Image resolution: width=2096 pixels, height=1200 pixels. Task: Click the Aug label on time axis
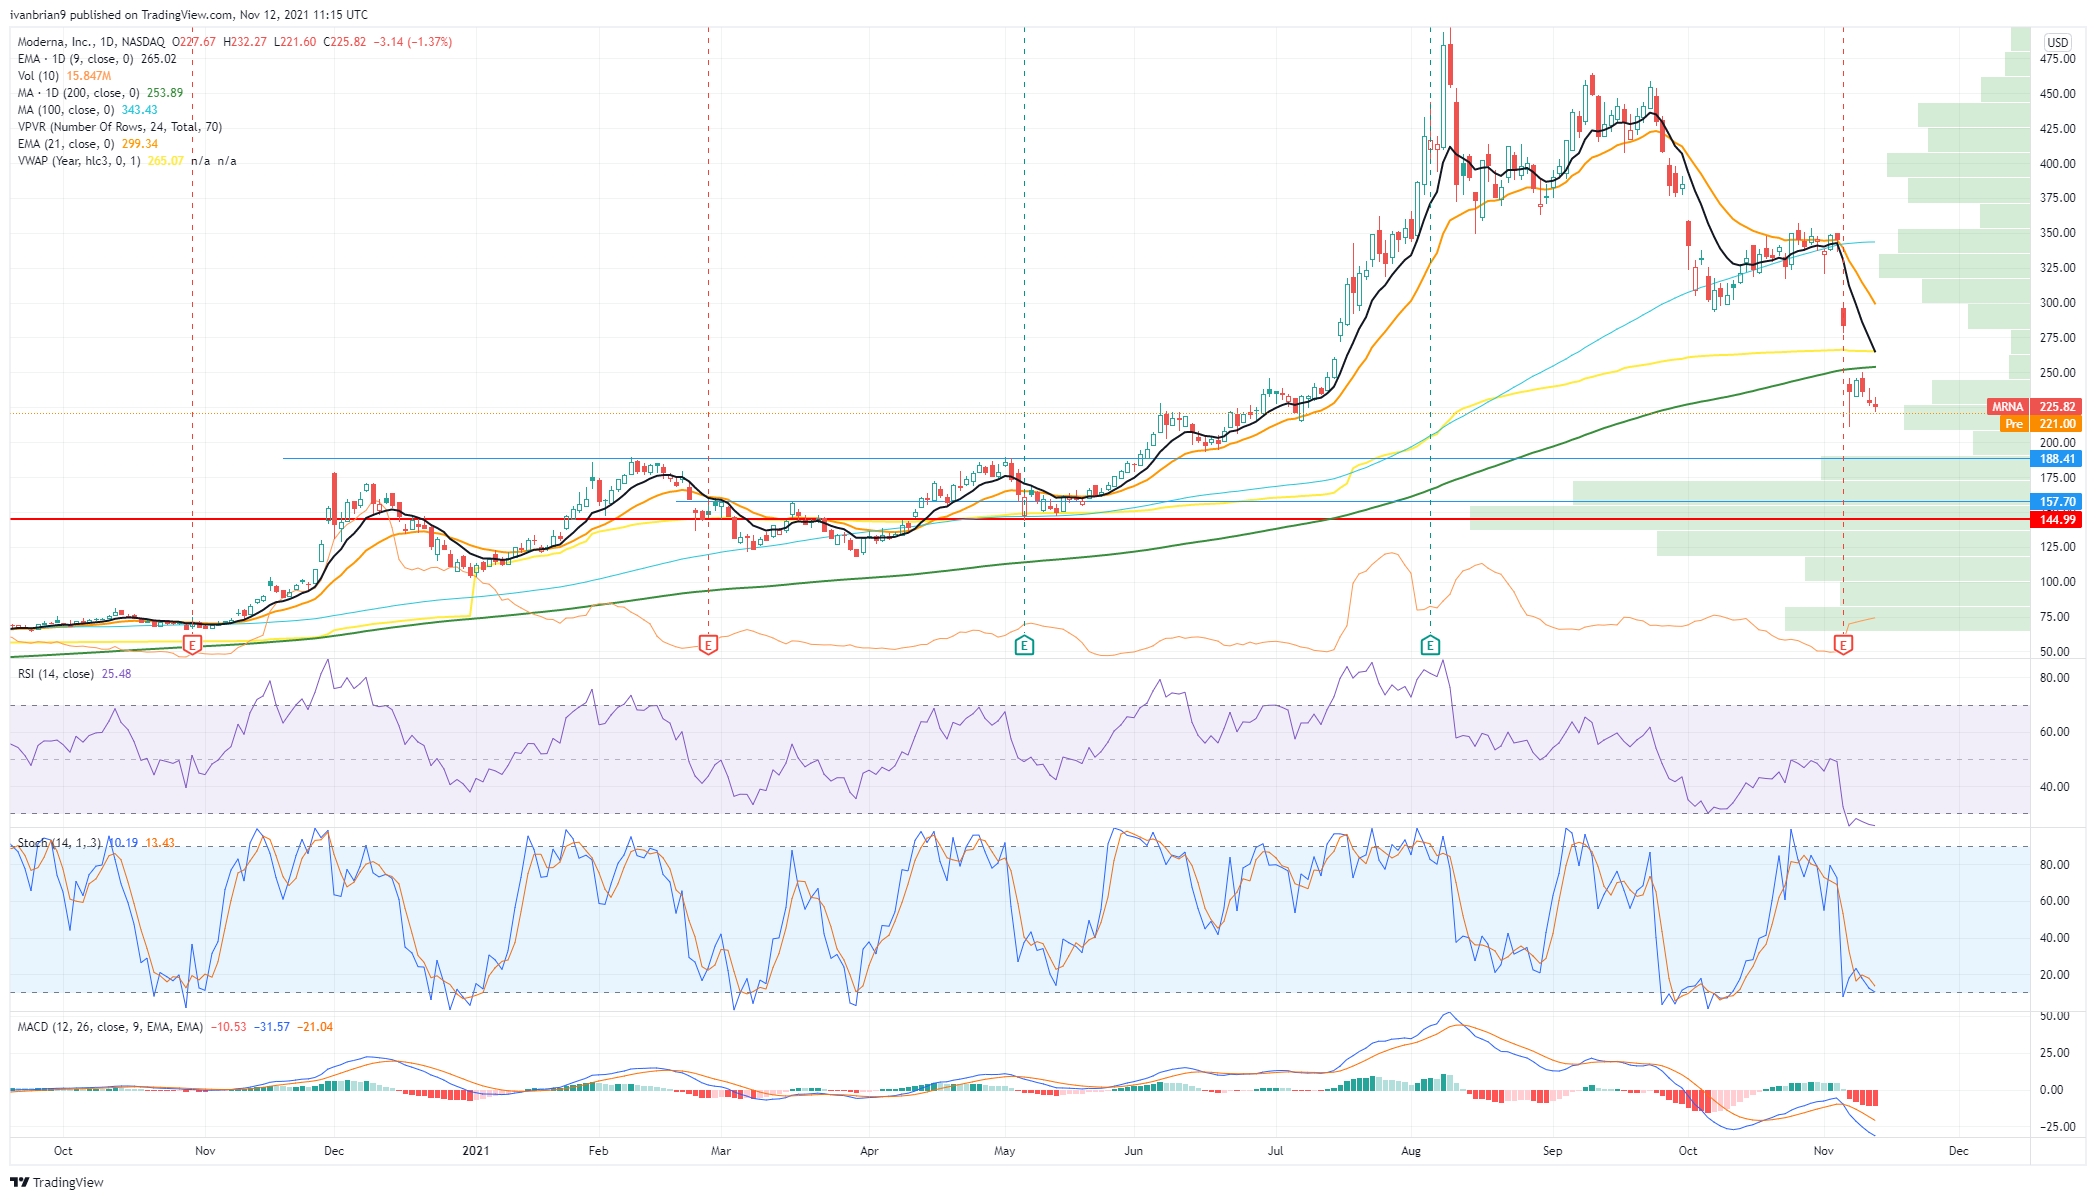click(x=1411, y=1151)
